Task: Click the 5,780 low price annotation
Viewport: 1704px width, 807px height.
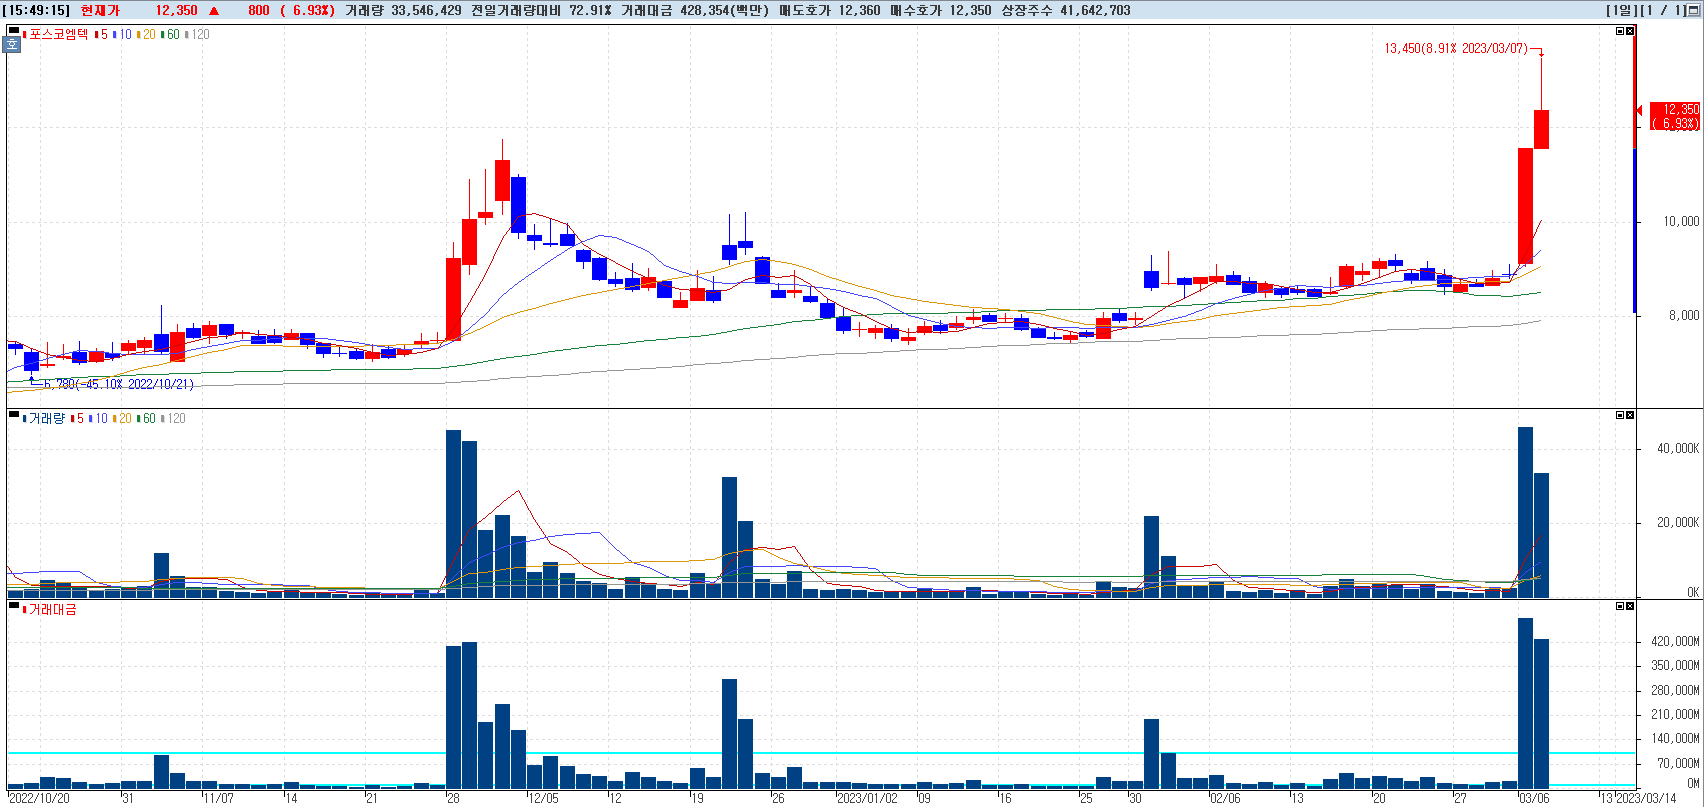Action: pyautogui.click(x=118, y=384)
